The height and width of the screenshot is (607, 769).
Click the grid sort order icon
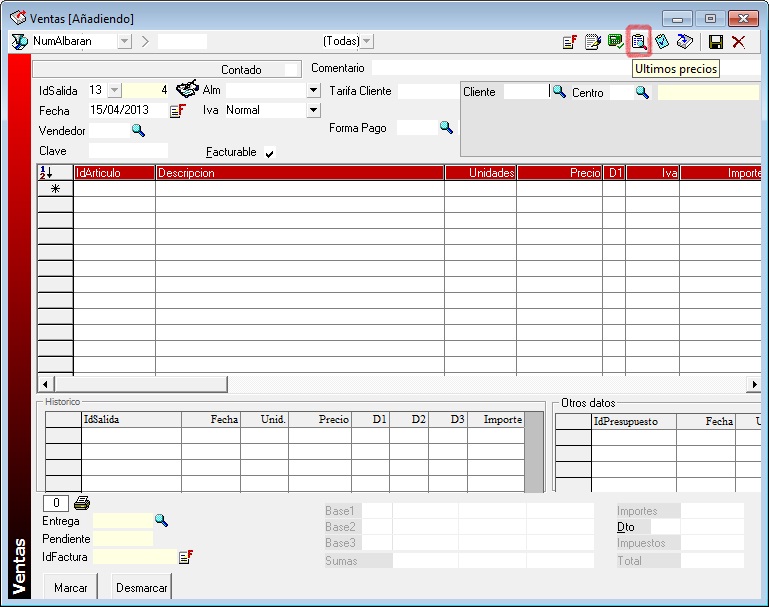[47, 173]
